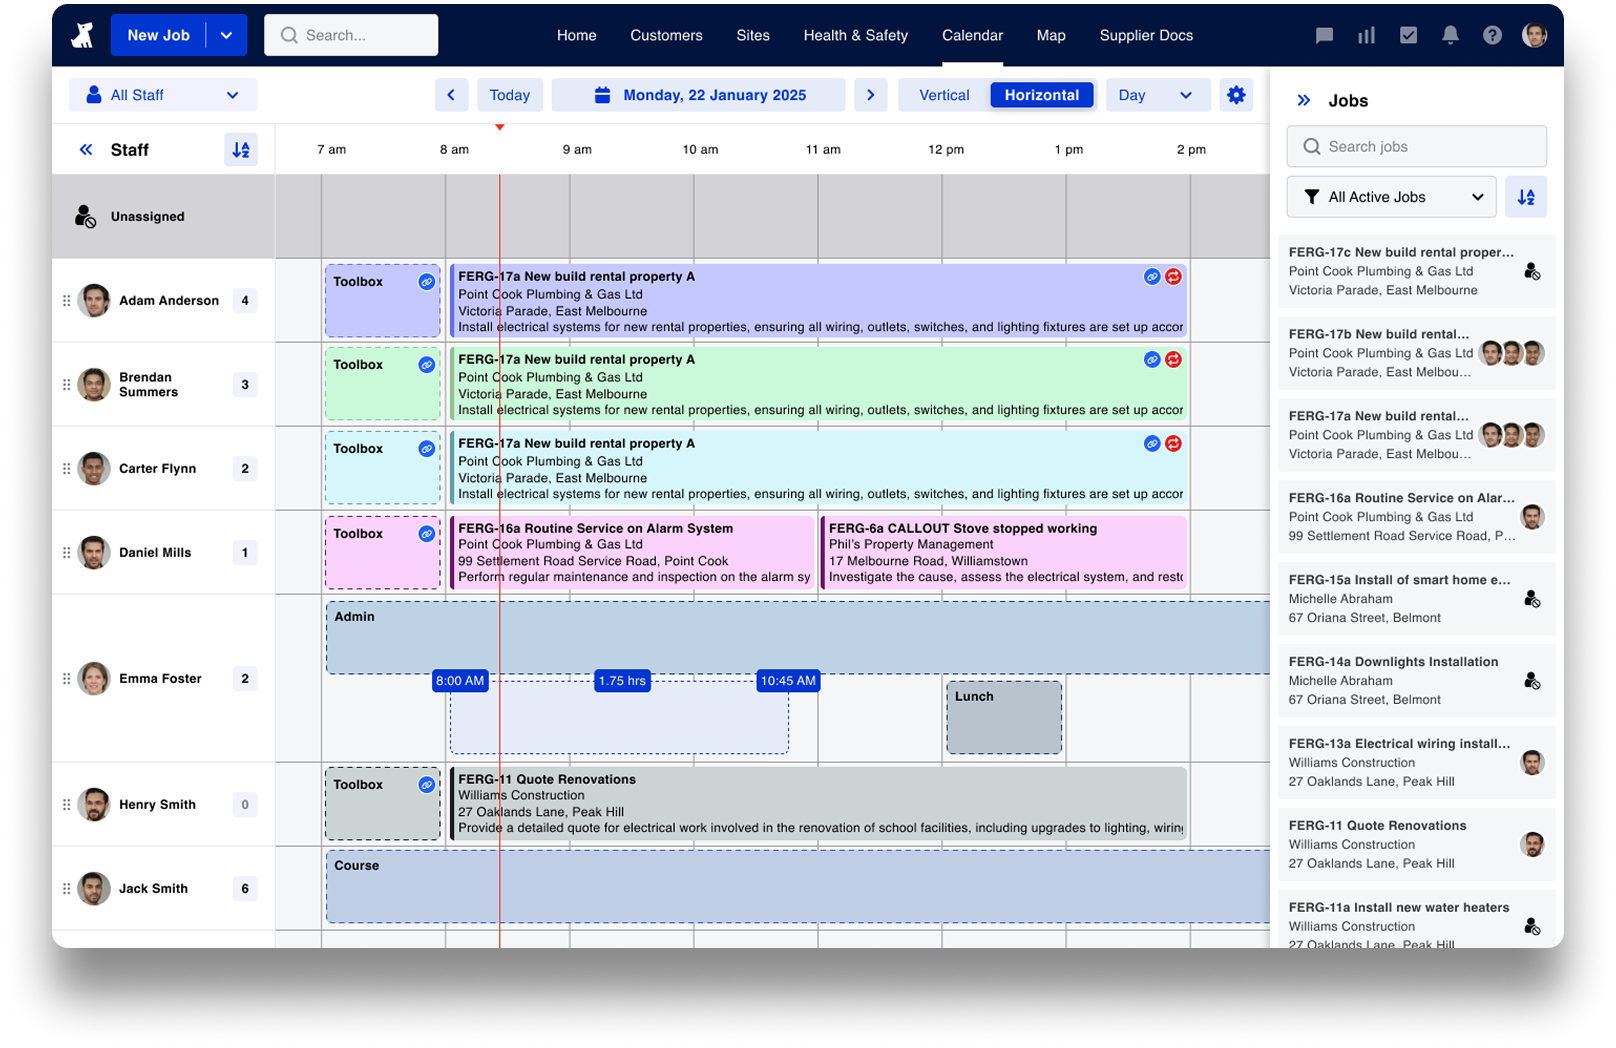Sort the staff list order
The image size is (1616, 1048).
(241, 150)
